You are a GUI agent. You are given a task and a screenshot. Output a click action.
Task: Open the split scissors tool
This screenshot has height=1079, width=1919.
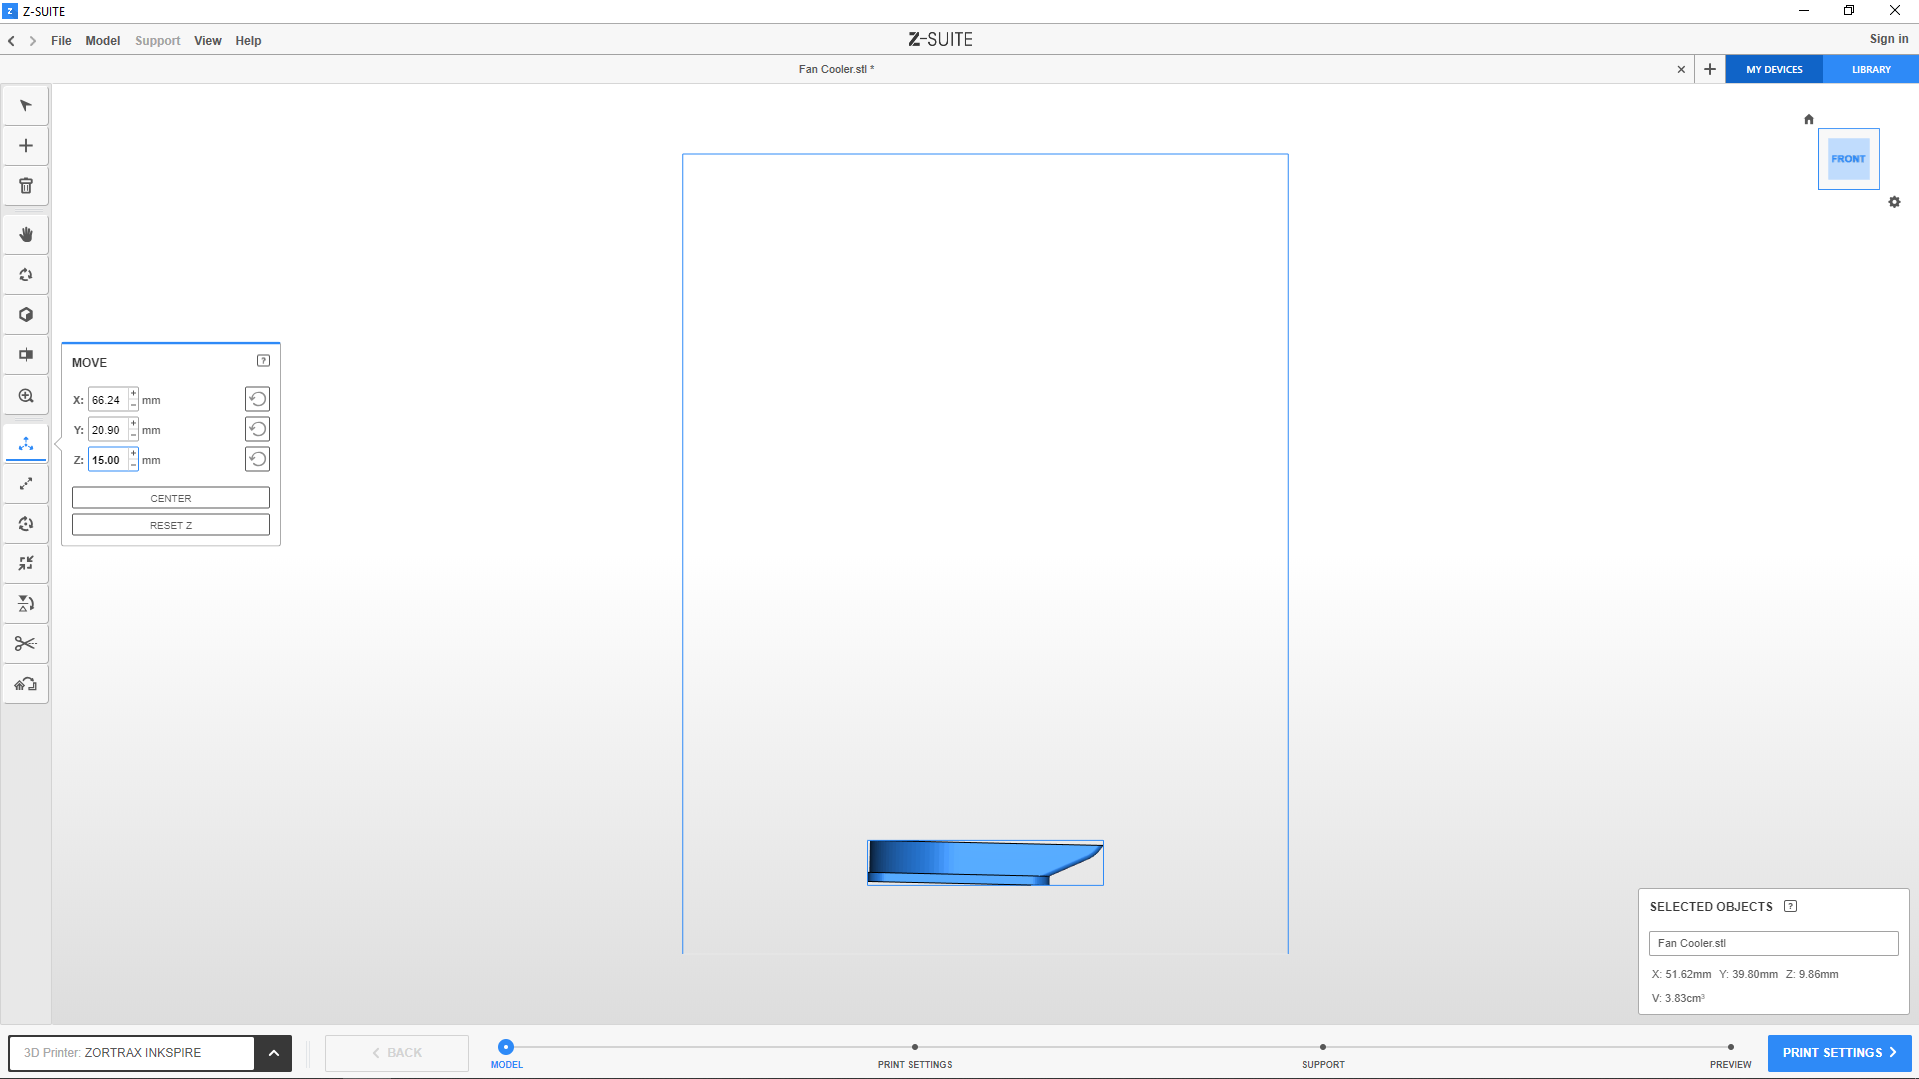26,644
